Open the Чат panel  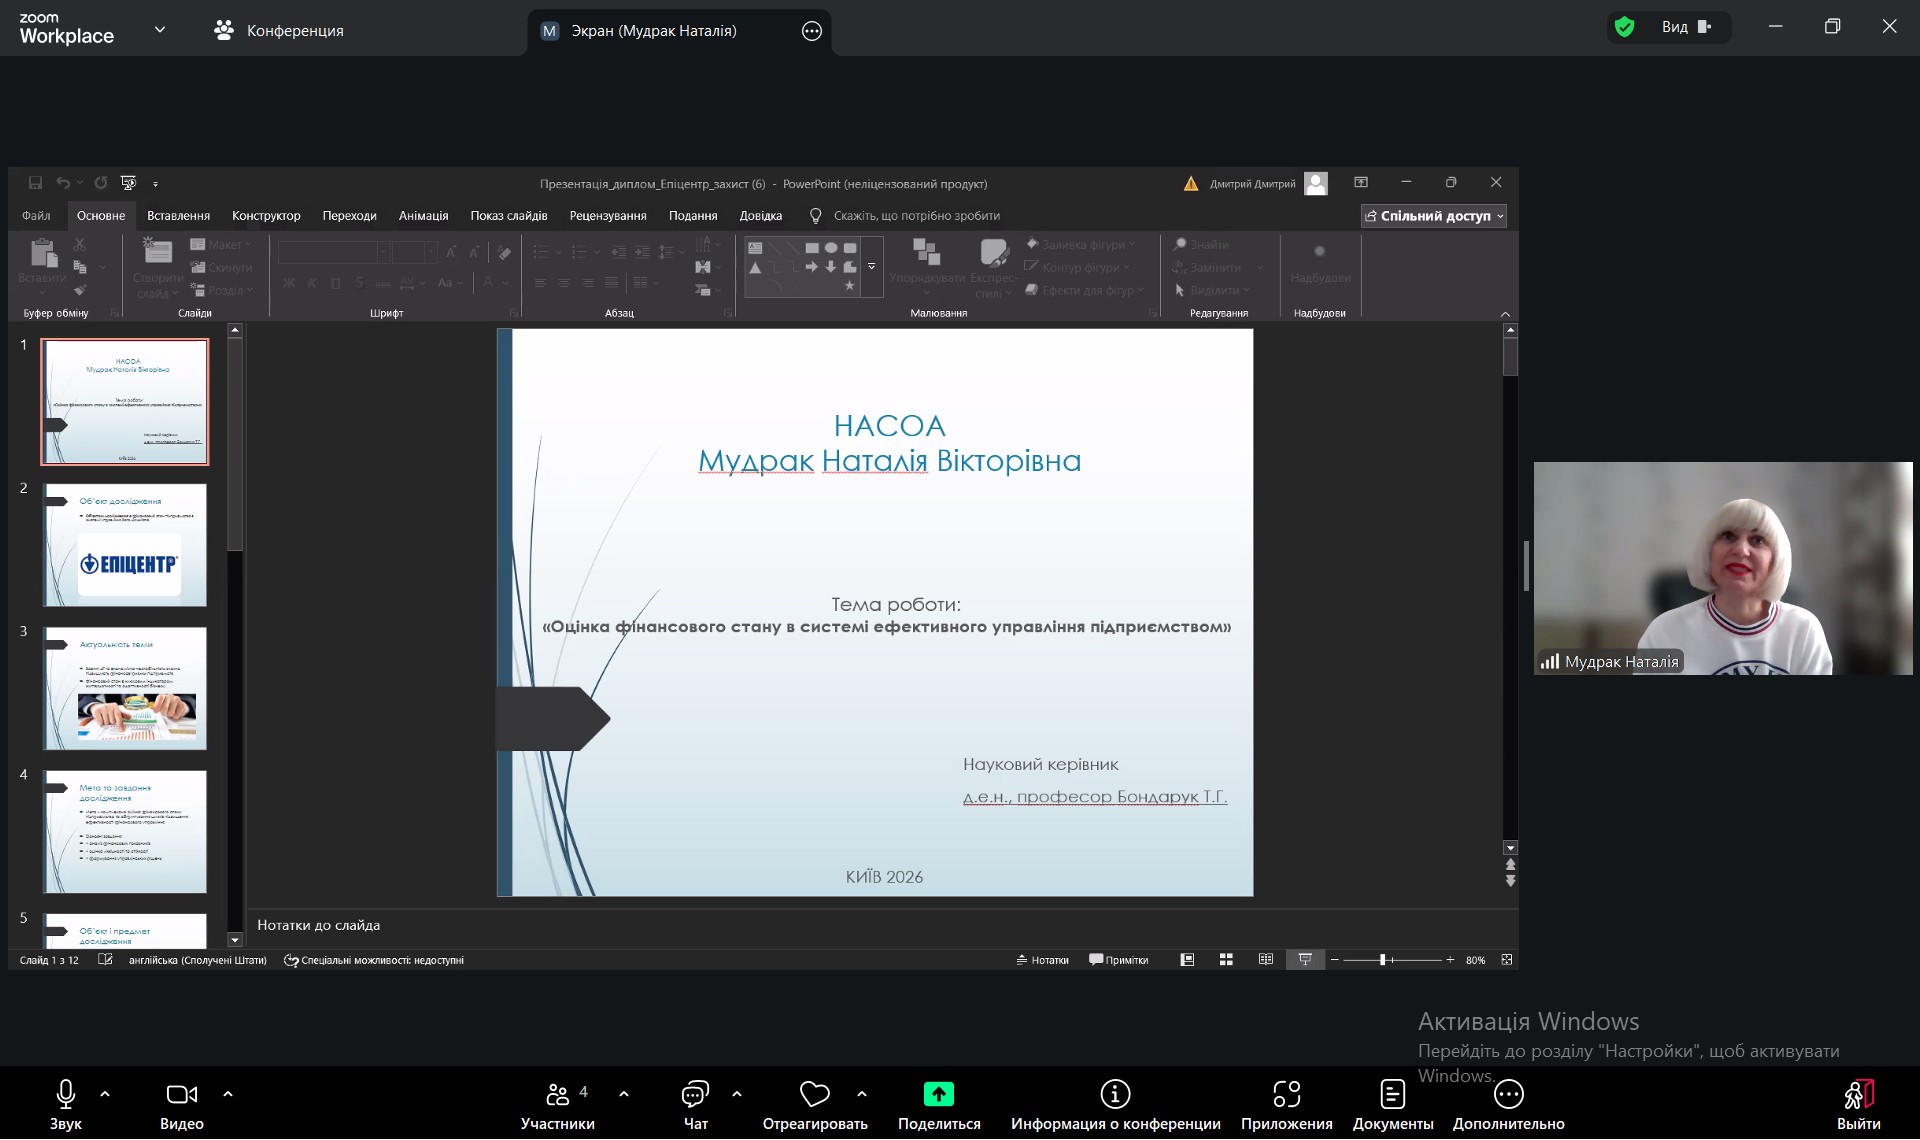695,1094
